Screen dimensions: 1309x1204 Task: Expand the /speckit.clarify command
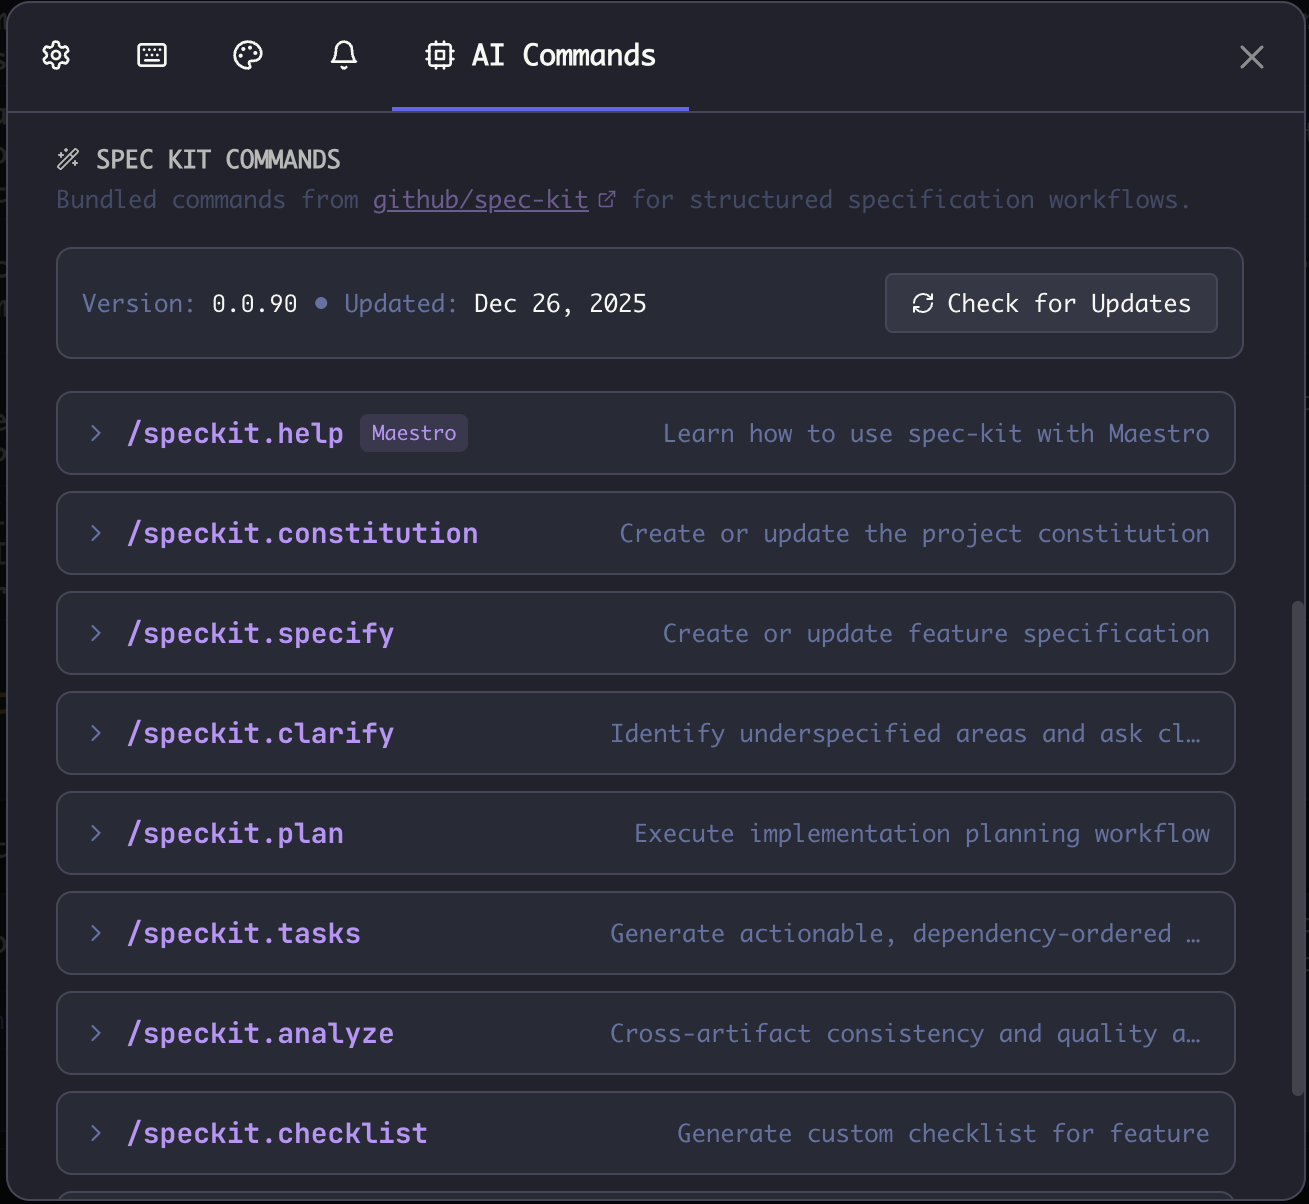click(x=95, y=733)
